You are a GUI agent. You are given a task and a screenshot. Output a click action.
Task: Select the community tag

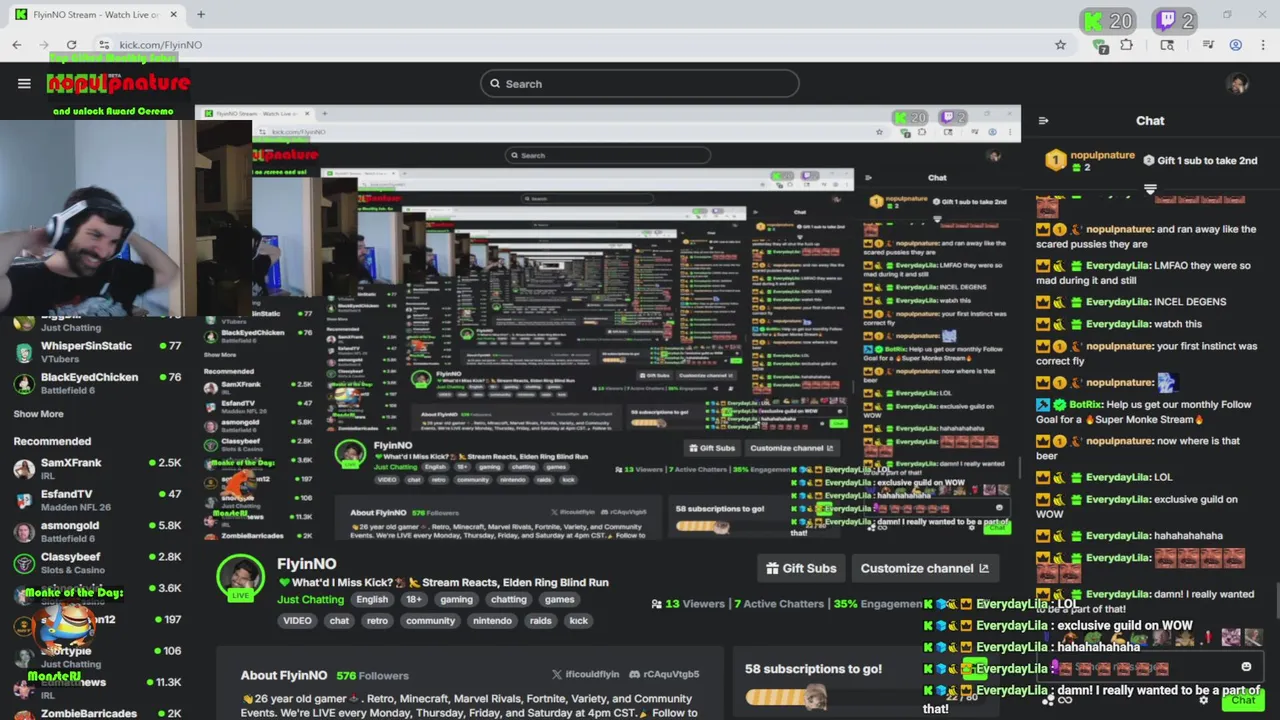[x=430, y=621]
